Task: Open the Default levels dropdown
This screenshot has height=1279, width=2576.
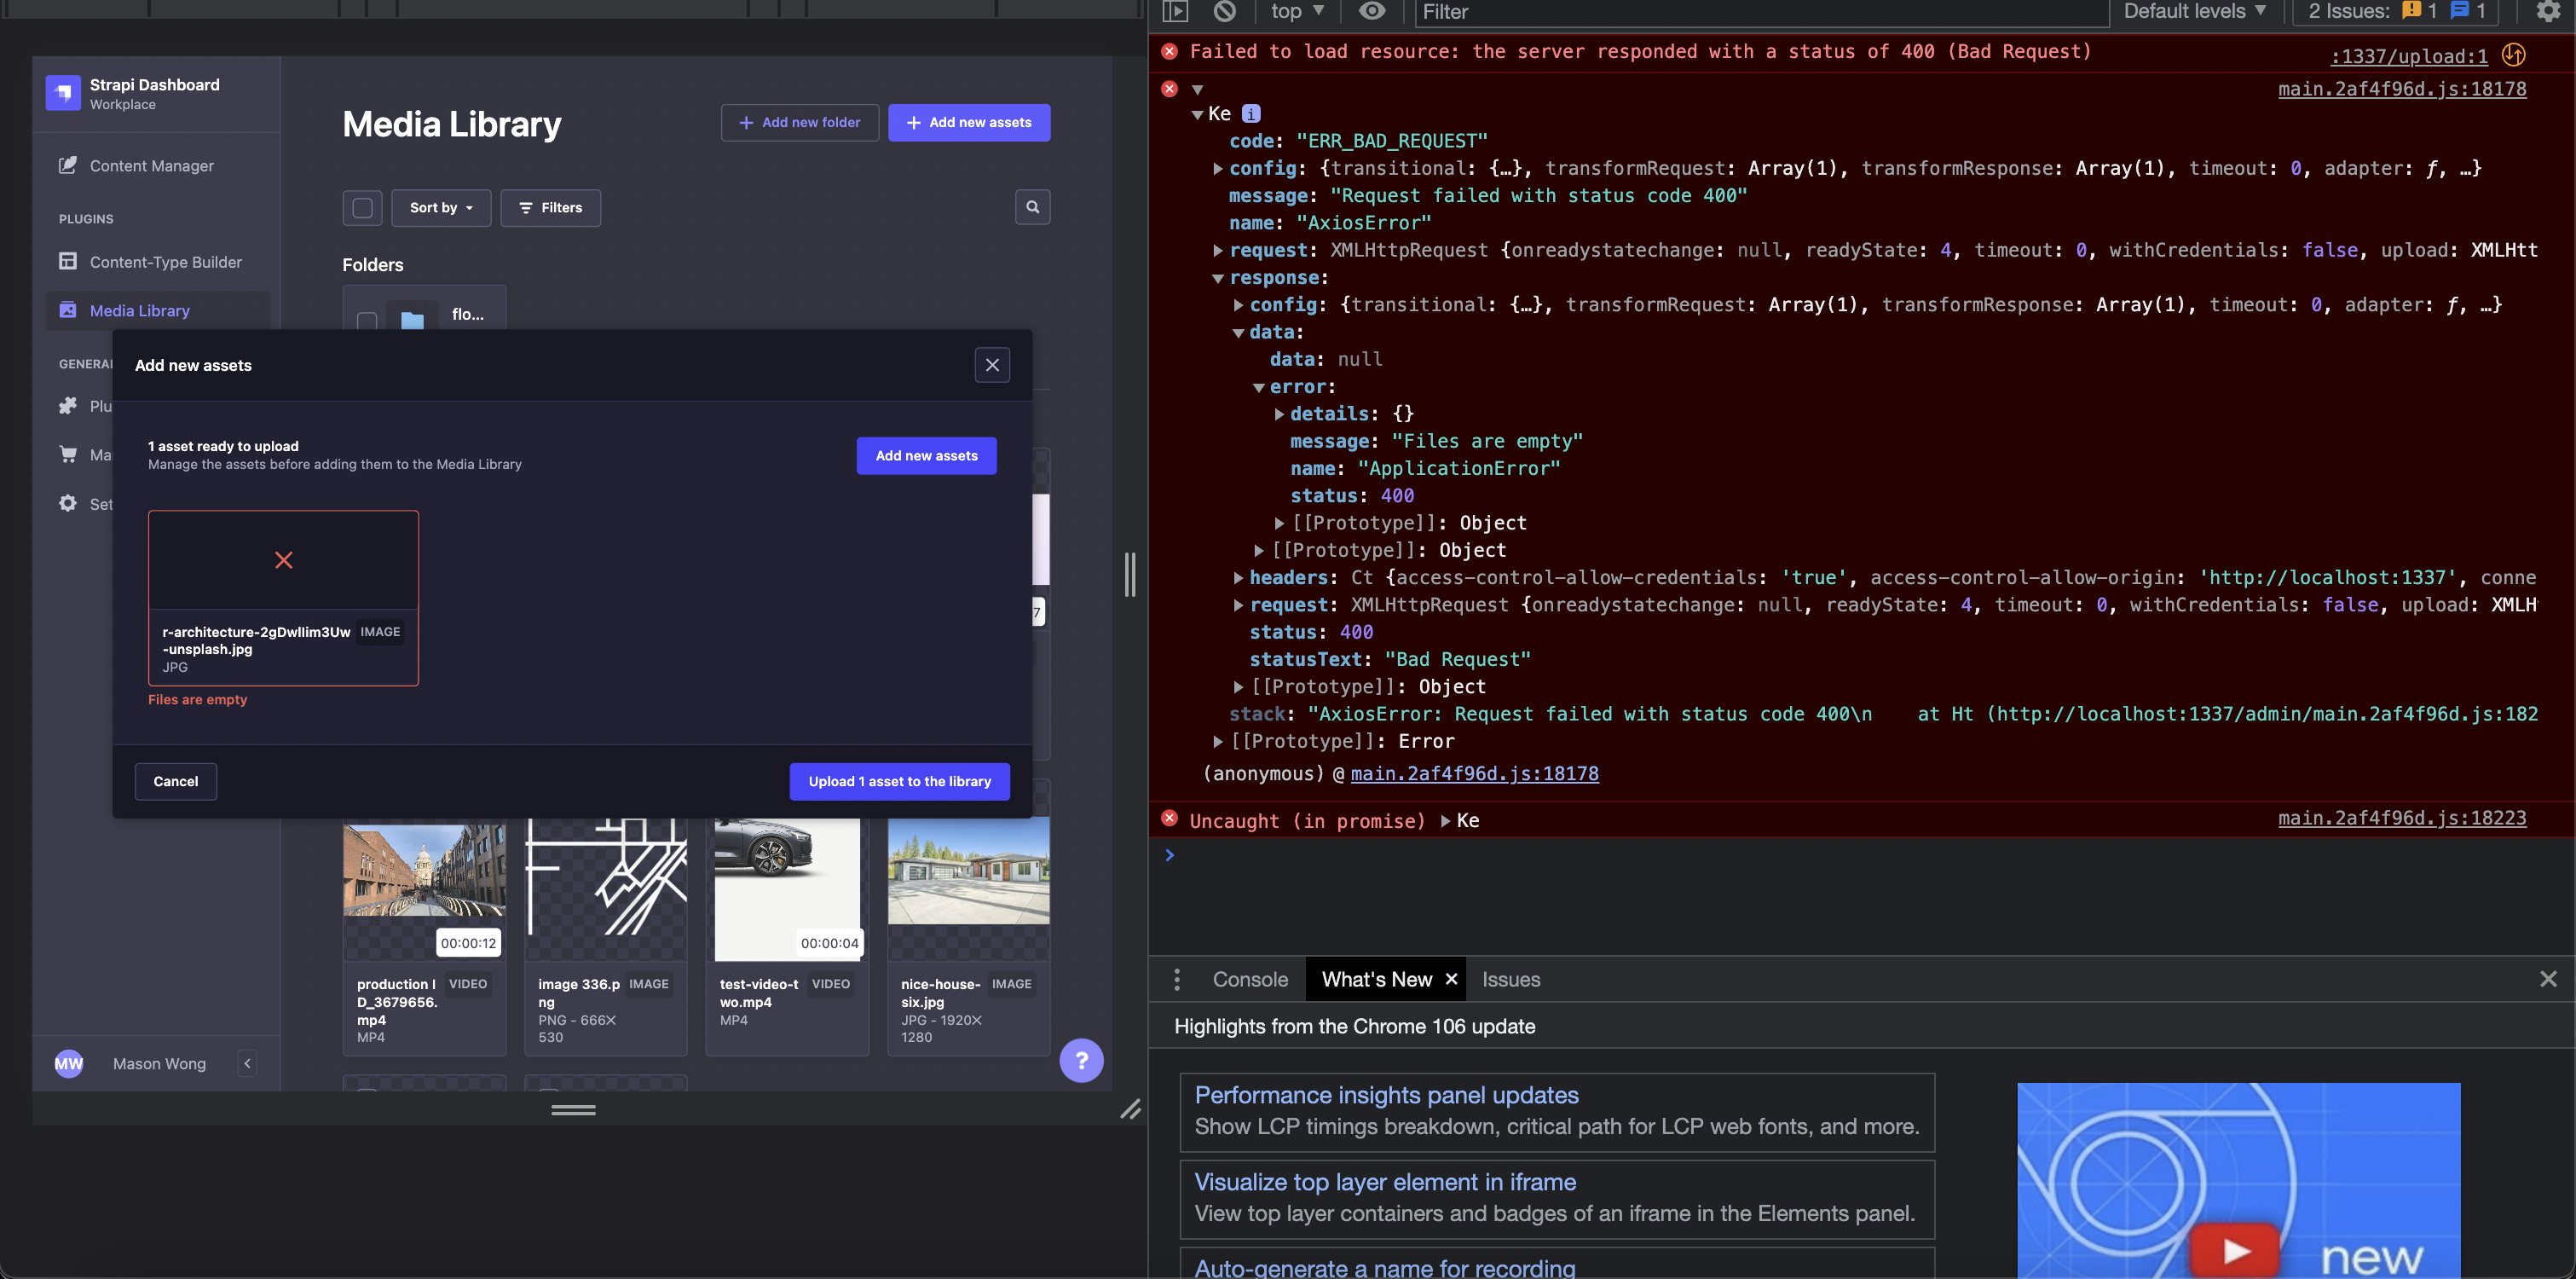Action: coord(2194,12)
